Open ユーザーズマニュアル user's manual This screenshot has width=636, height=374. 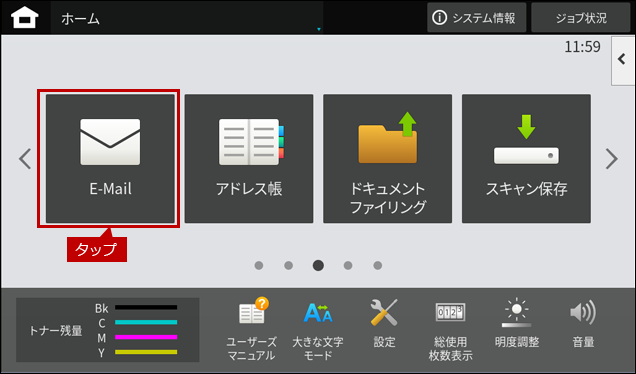click(252, 329)
